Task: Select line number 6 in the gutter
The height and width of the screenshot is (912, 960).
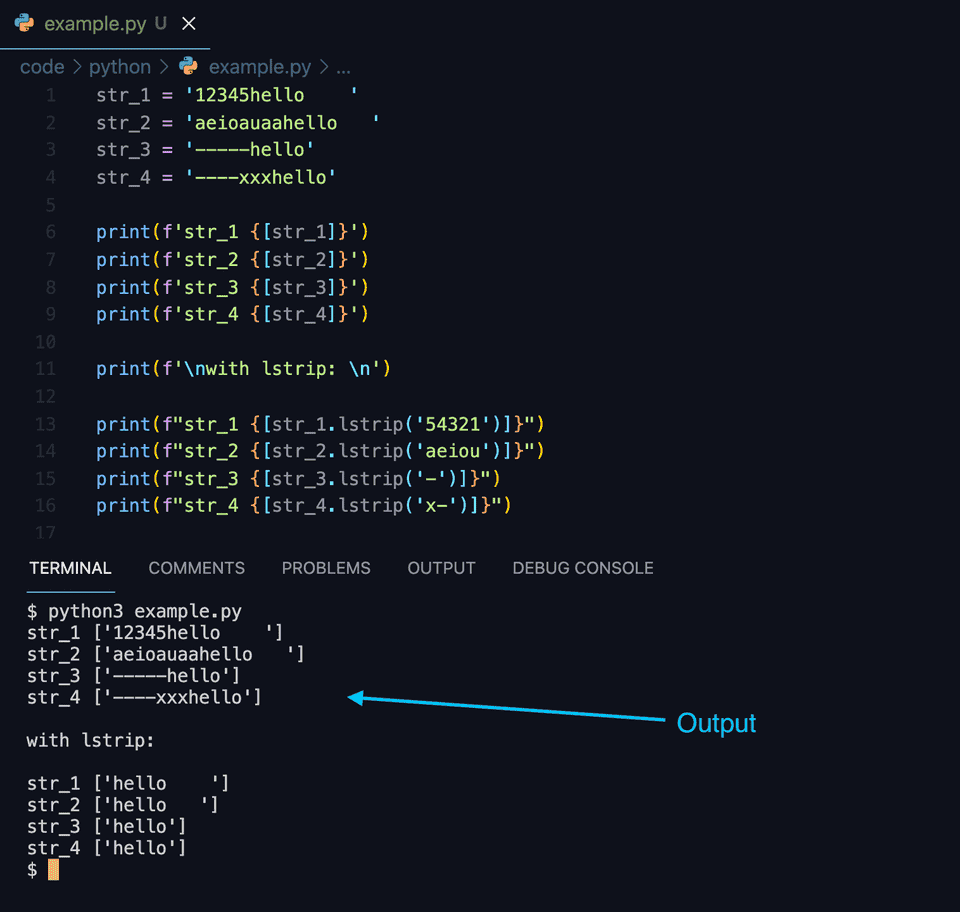Action: point(49,231)
